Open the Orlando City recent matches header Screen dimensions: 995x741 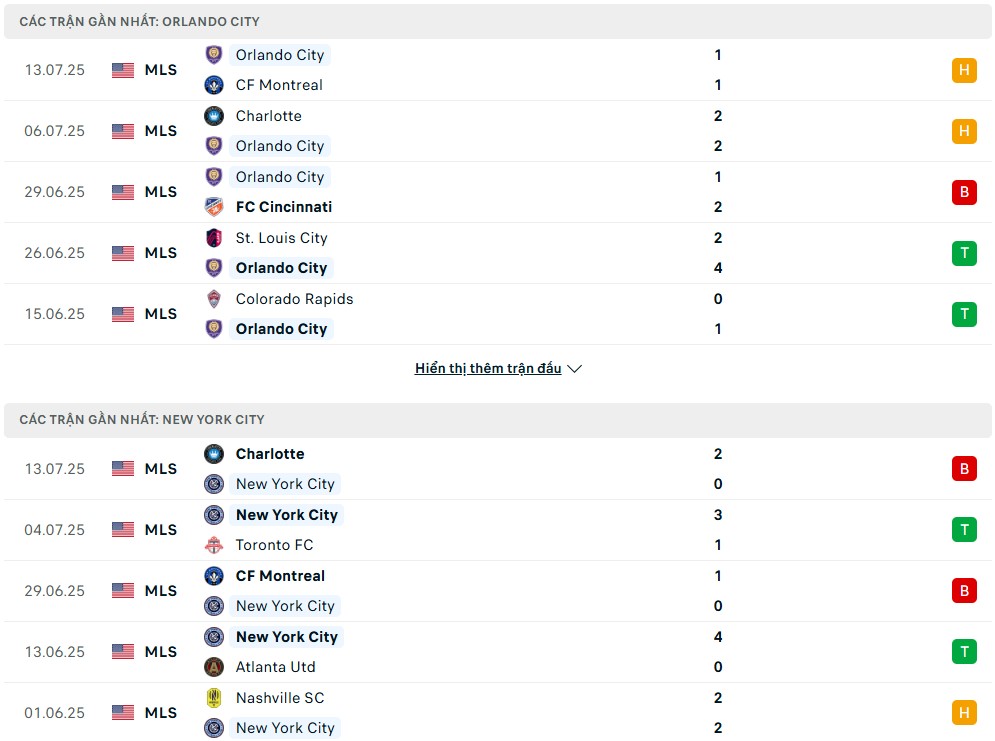tap(498, 22)
